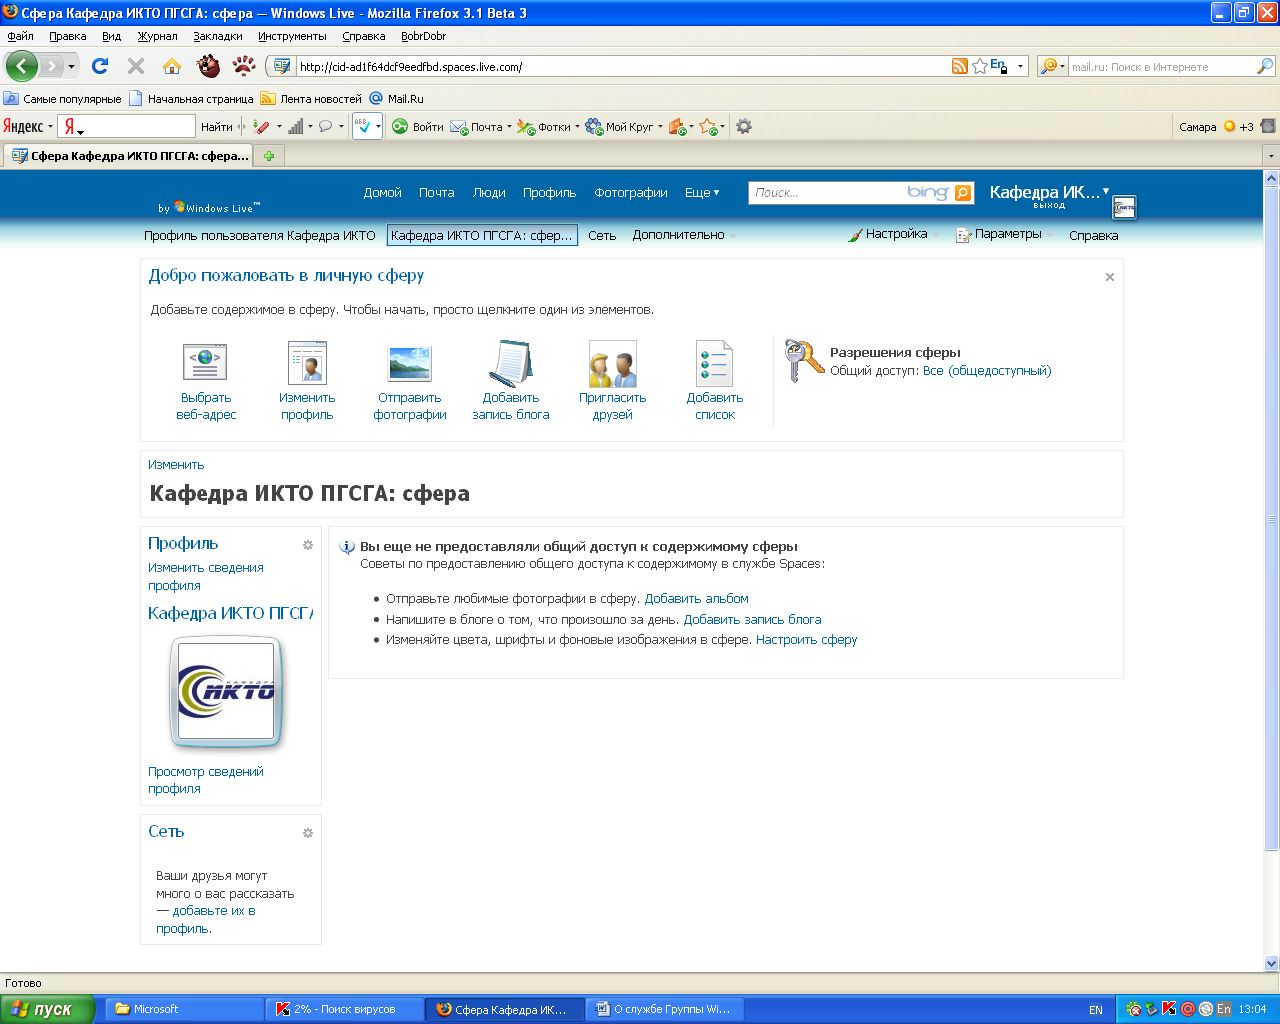The image size is (1280, 1024).
Task: Click the Настроить сферу link
Action: click(806, 639)
